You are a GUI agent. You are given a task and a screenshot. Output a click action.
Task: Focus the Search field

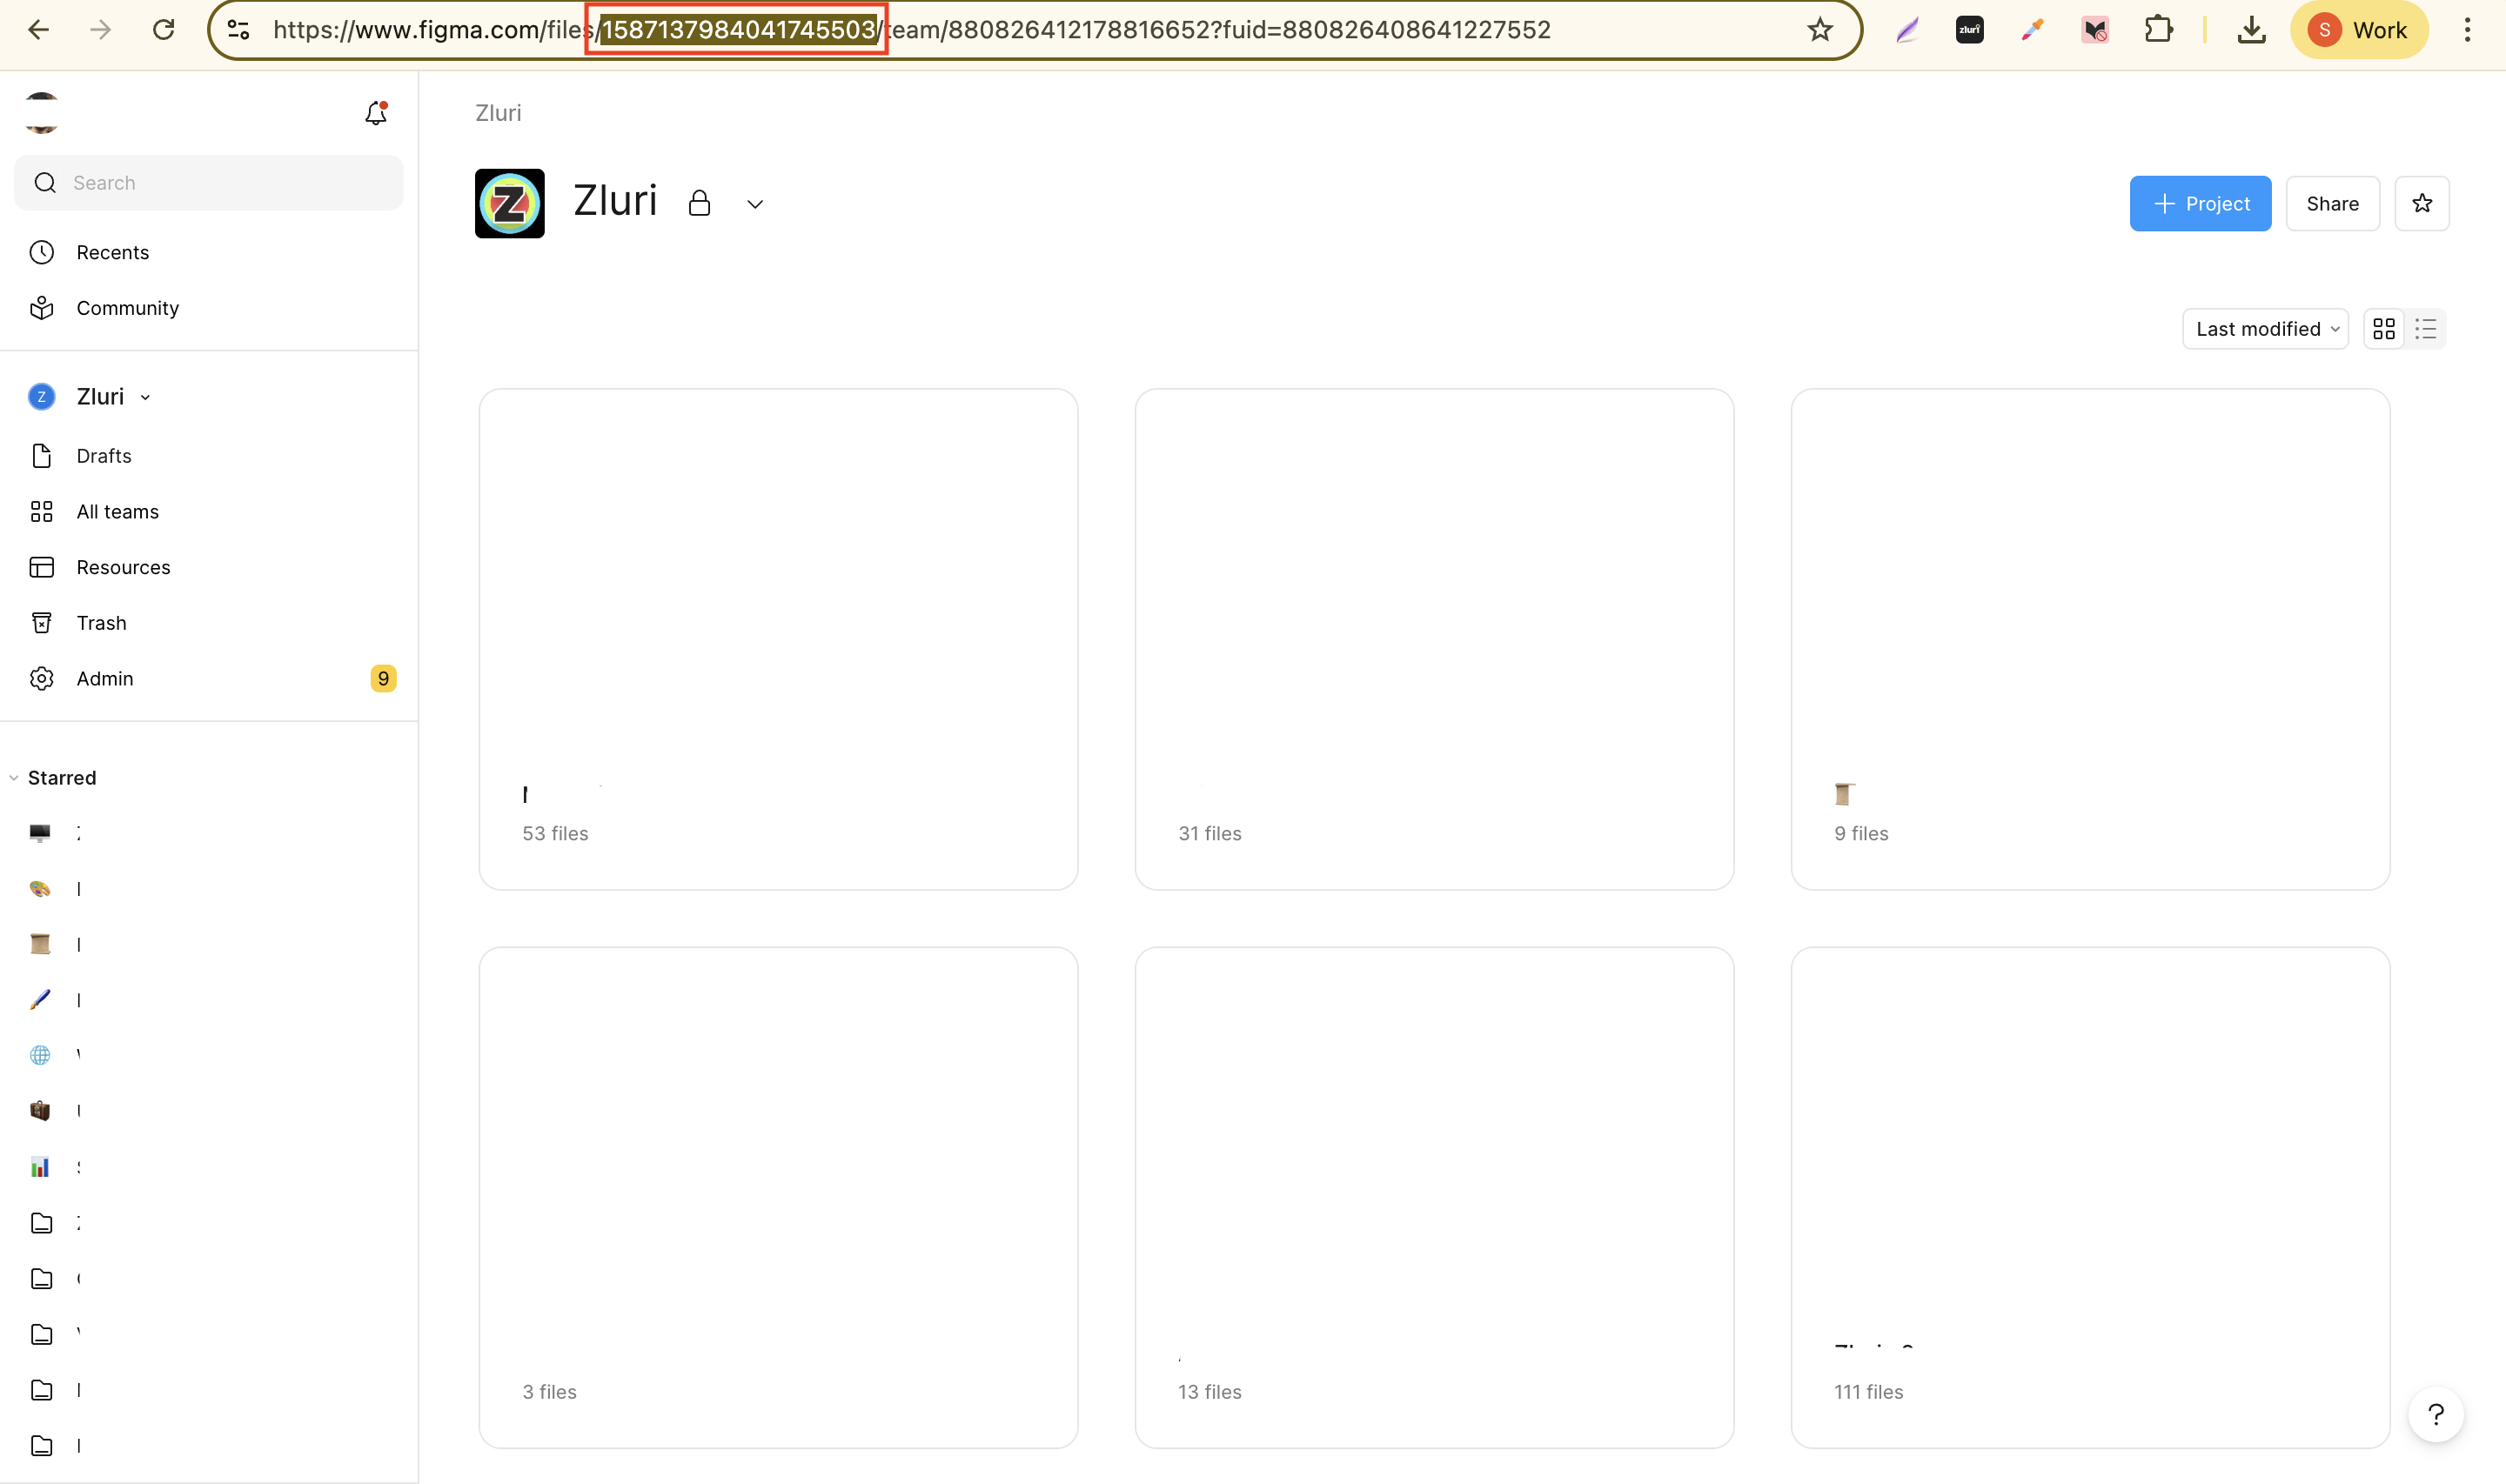coord(208,183)
